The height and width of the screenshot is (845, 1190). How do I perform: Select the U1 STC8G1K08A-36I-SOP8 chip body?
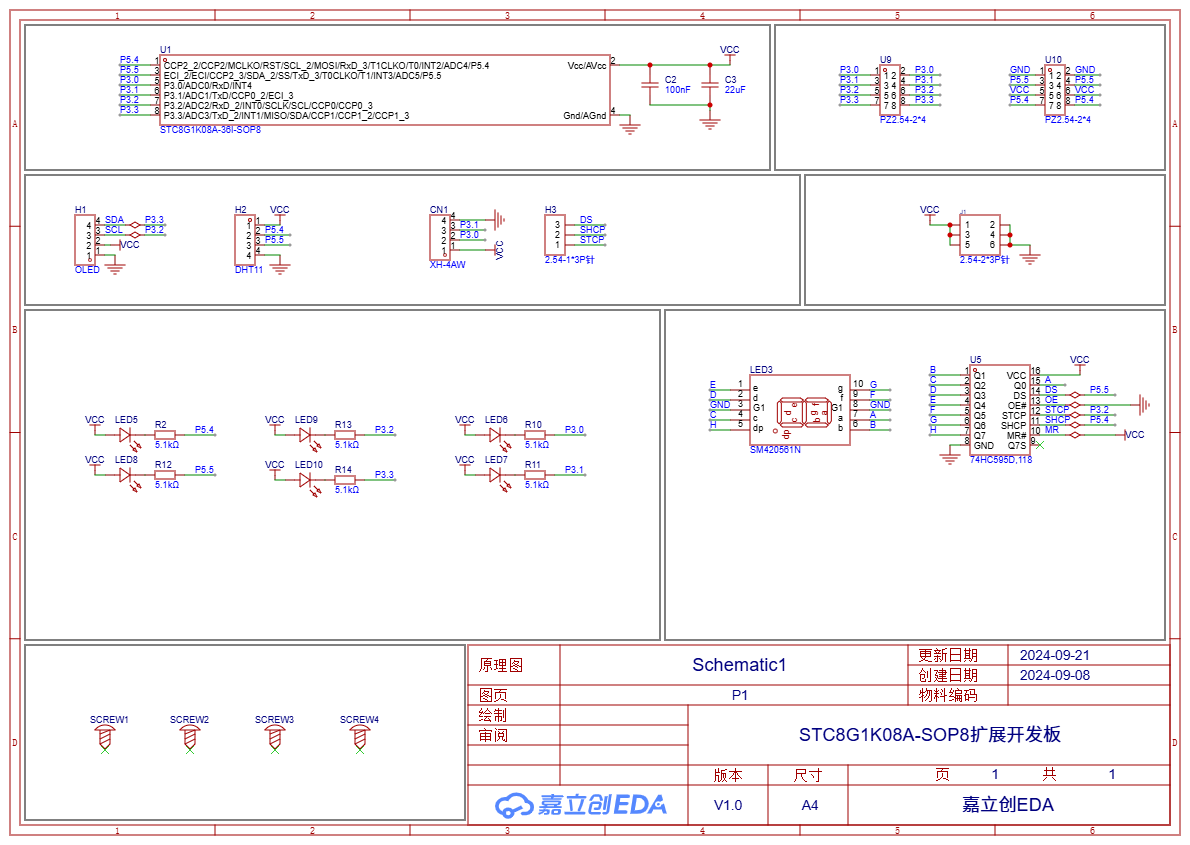(x=384, y=90)
